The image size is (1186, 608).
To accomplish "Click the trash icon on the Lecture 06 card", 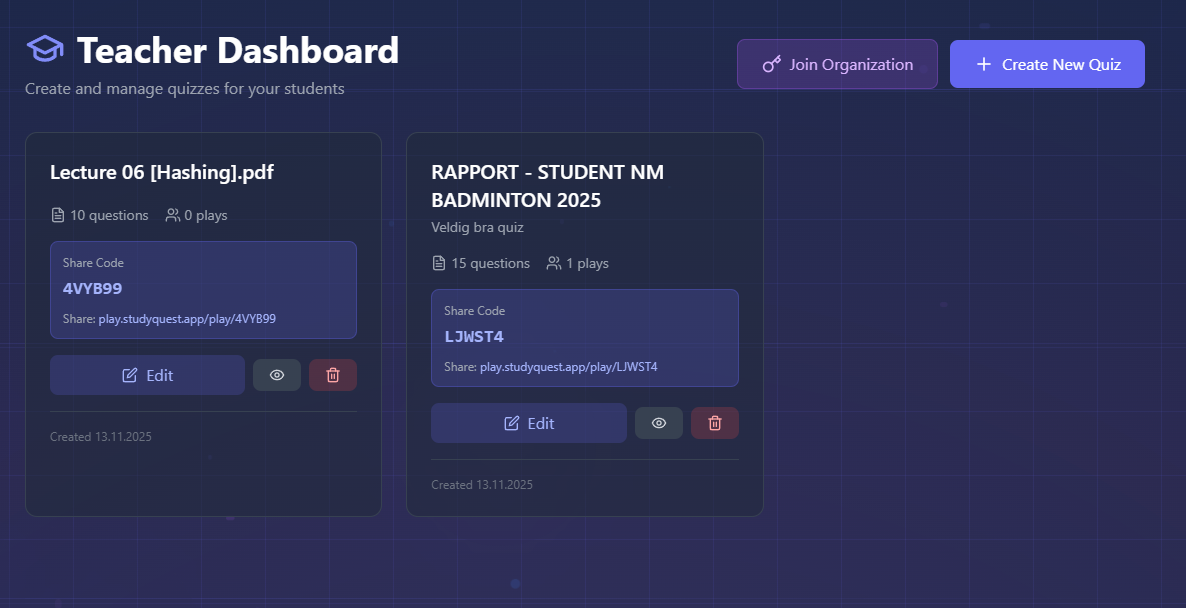I will 332,374.
